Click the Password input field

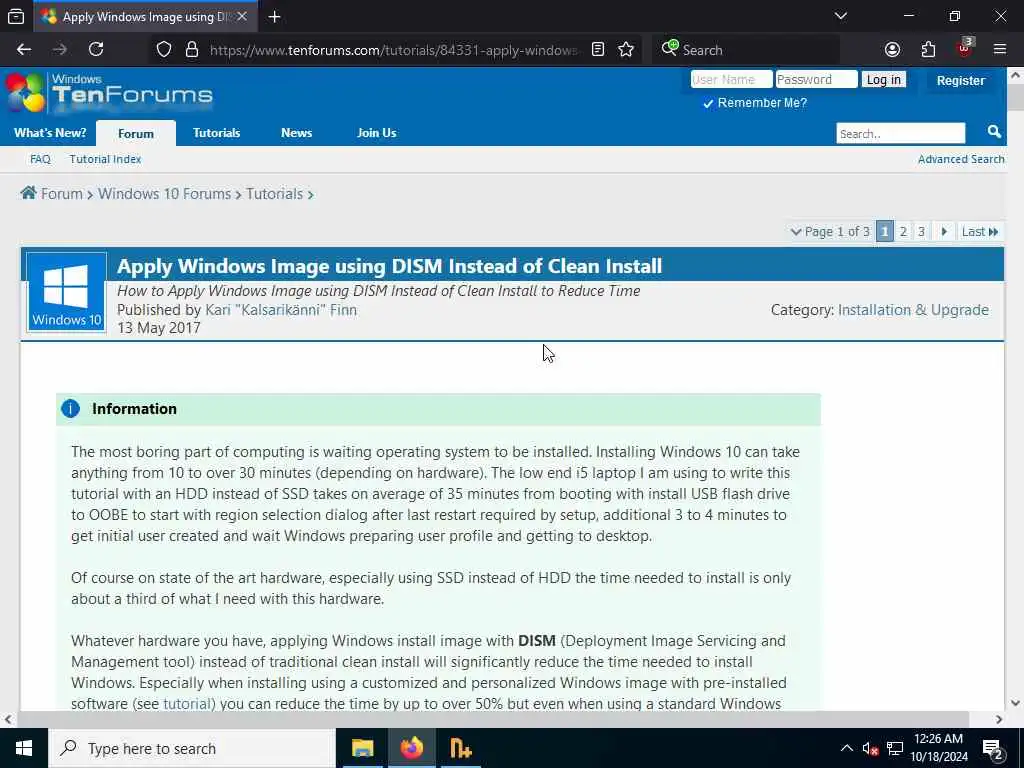[816, 79]
